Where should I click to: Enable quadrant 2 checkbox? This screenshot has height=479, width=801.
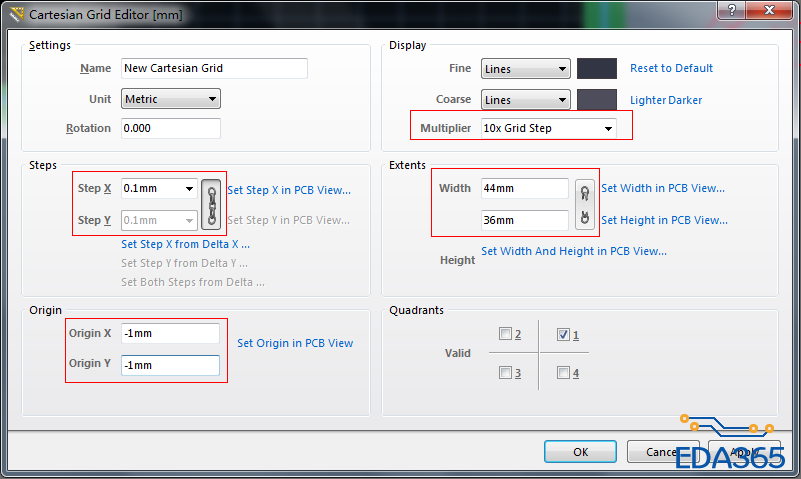coord(506,334)
